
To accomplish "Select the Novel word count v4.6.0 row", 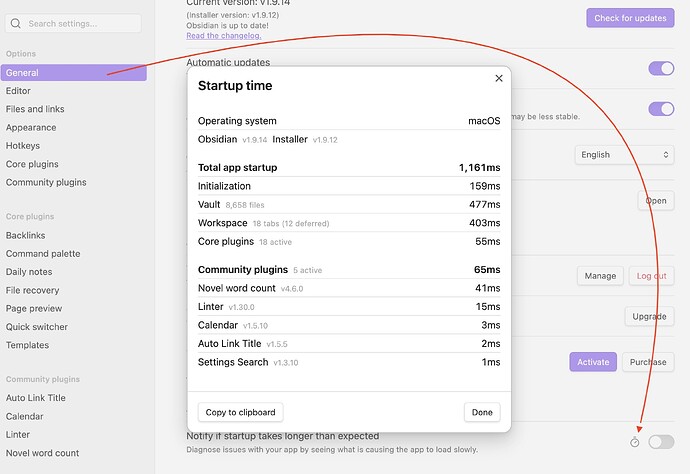I will (x=349, y=288).
